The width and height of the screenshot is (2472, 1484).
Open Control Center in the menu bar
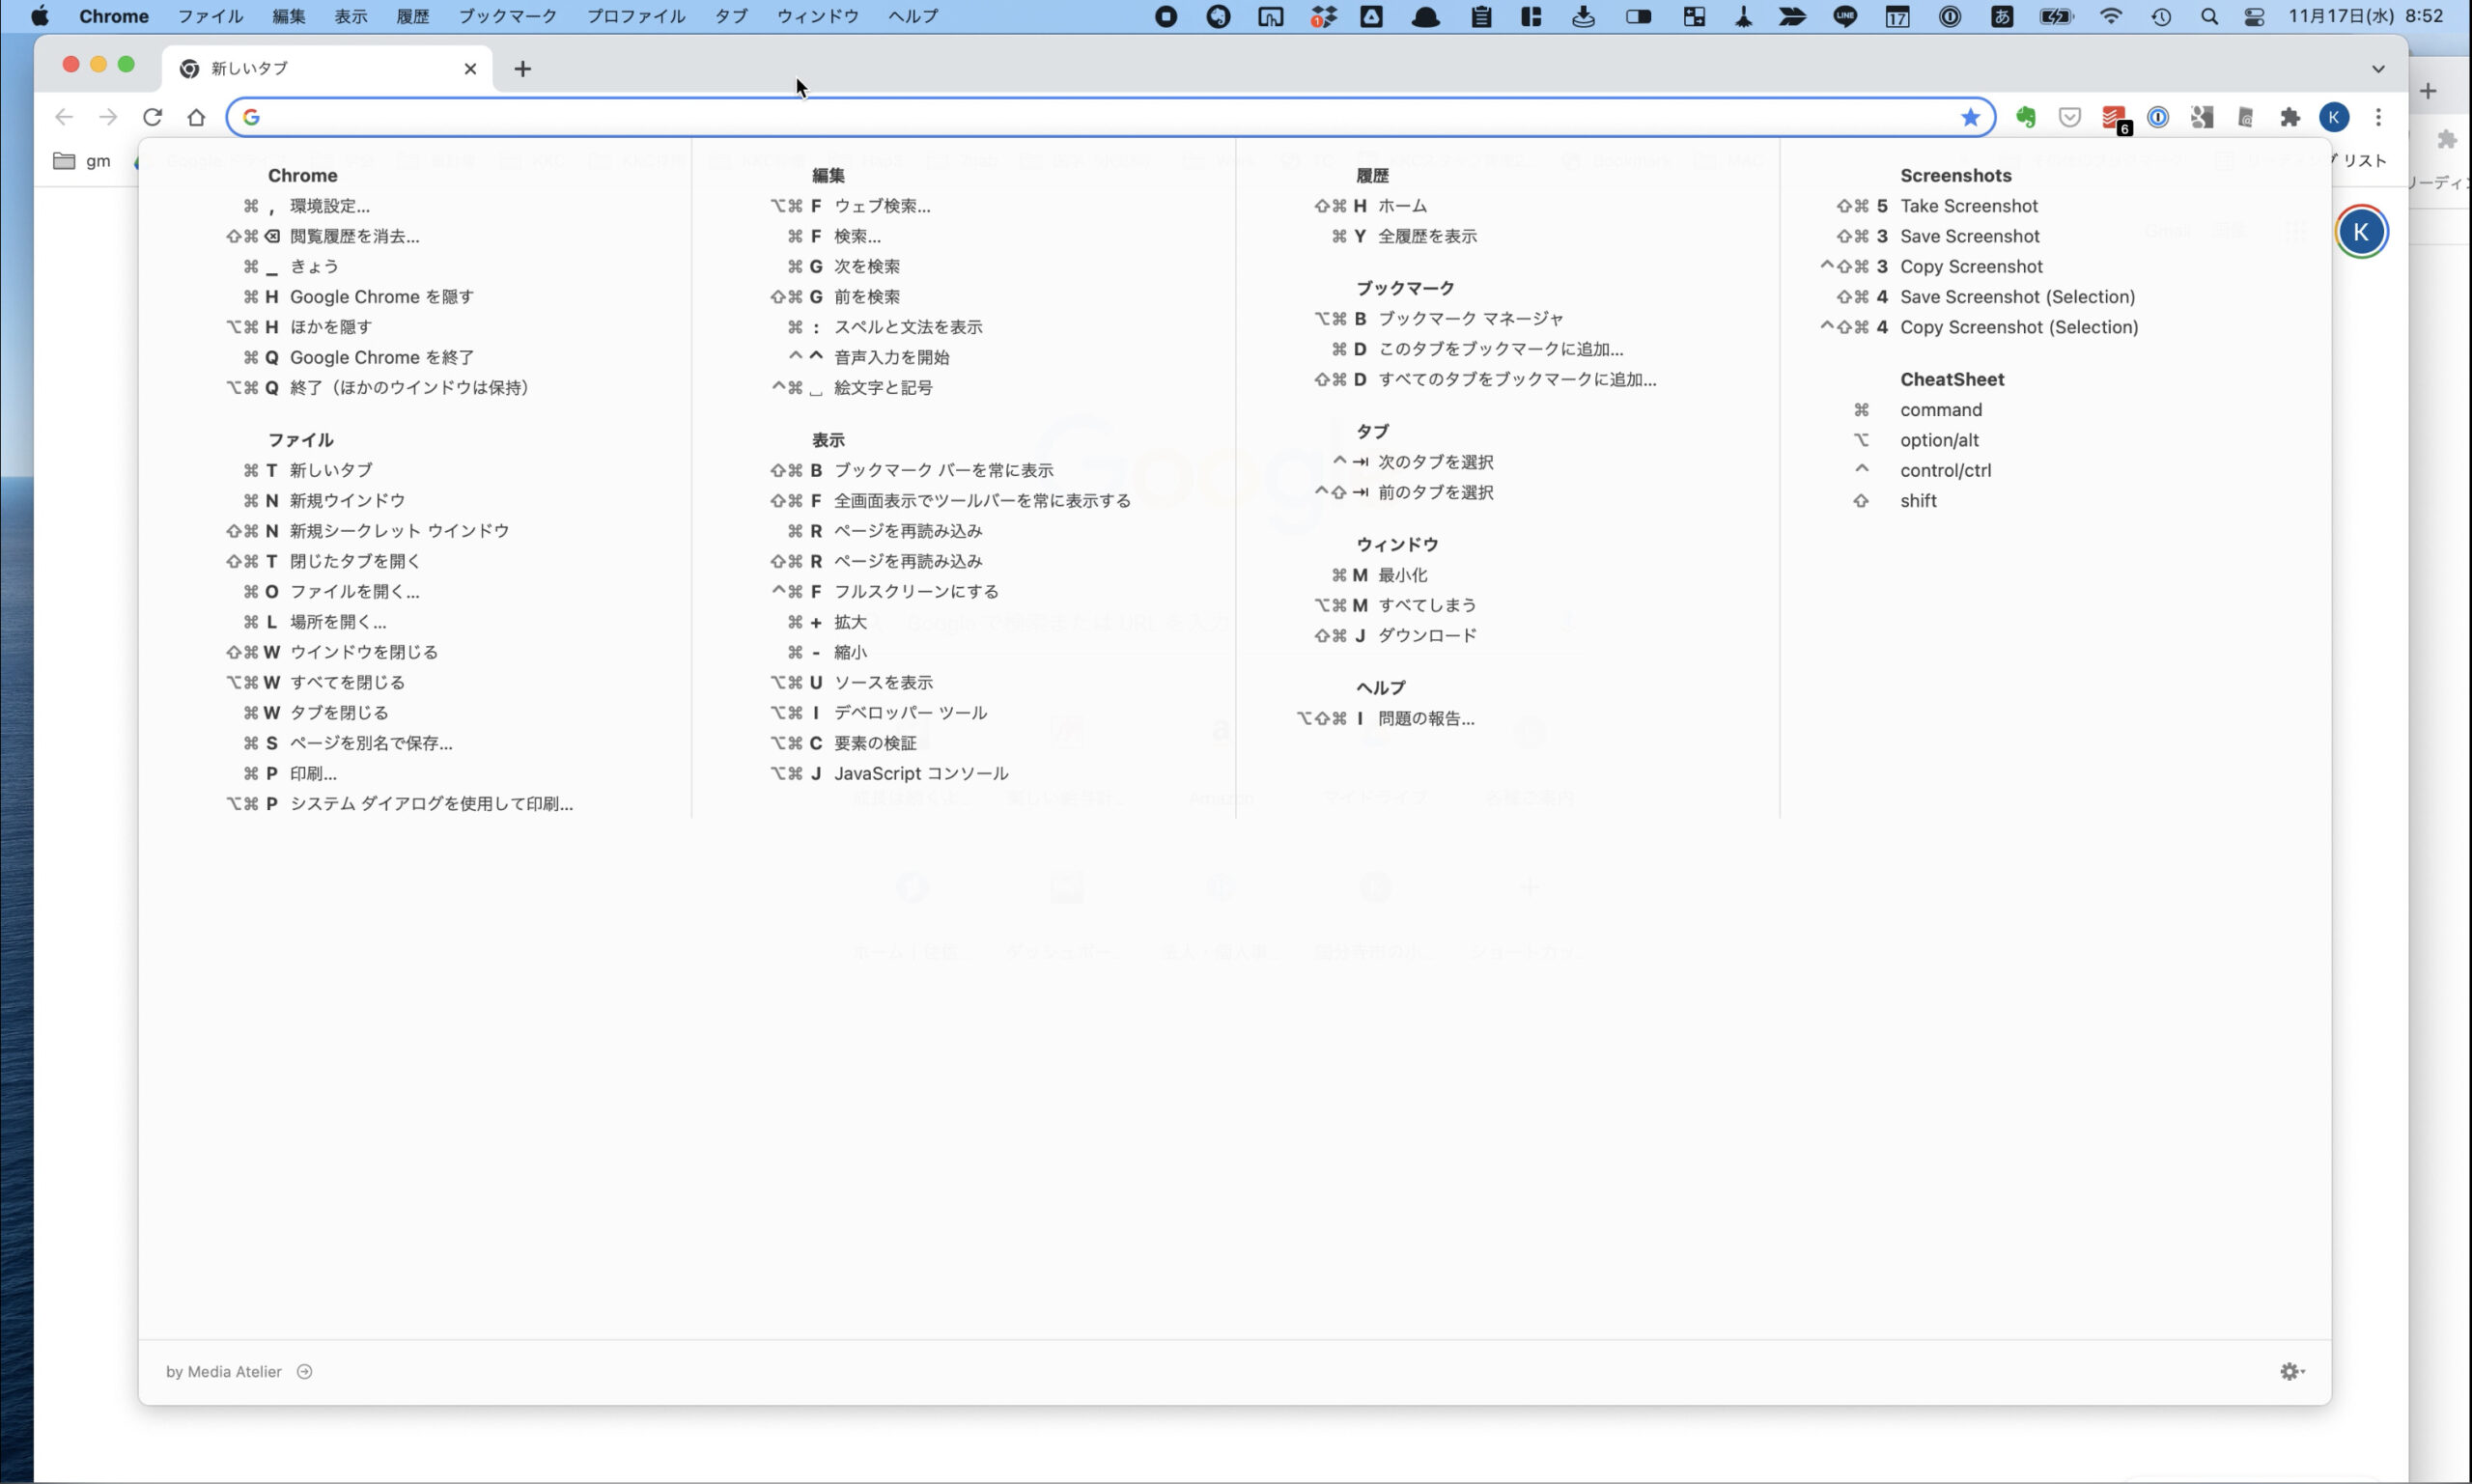coord(2254,16)
